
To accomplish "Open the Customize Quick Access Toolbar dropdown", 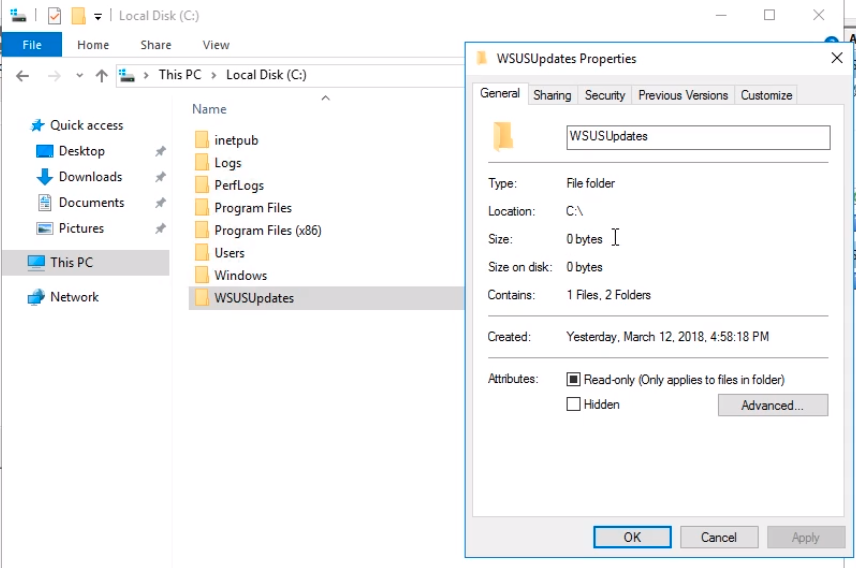I will (98, 16).
